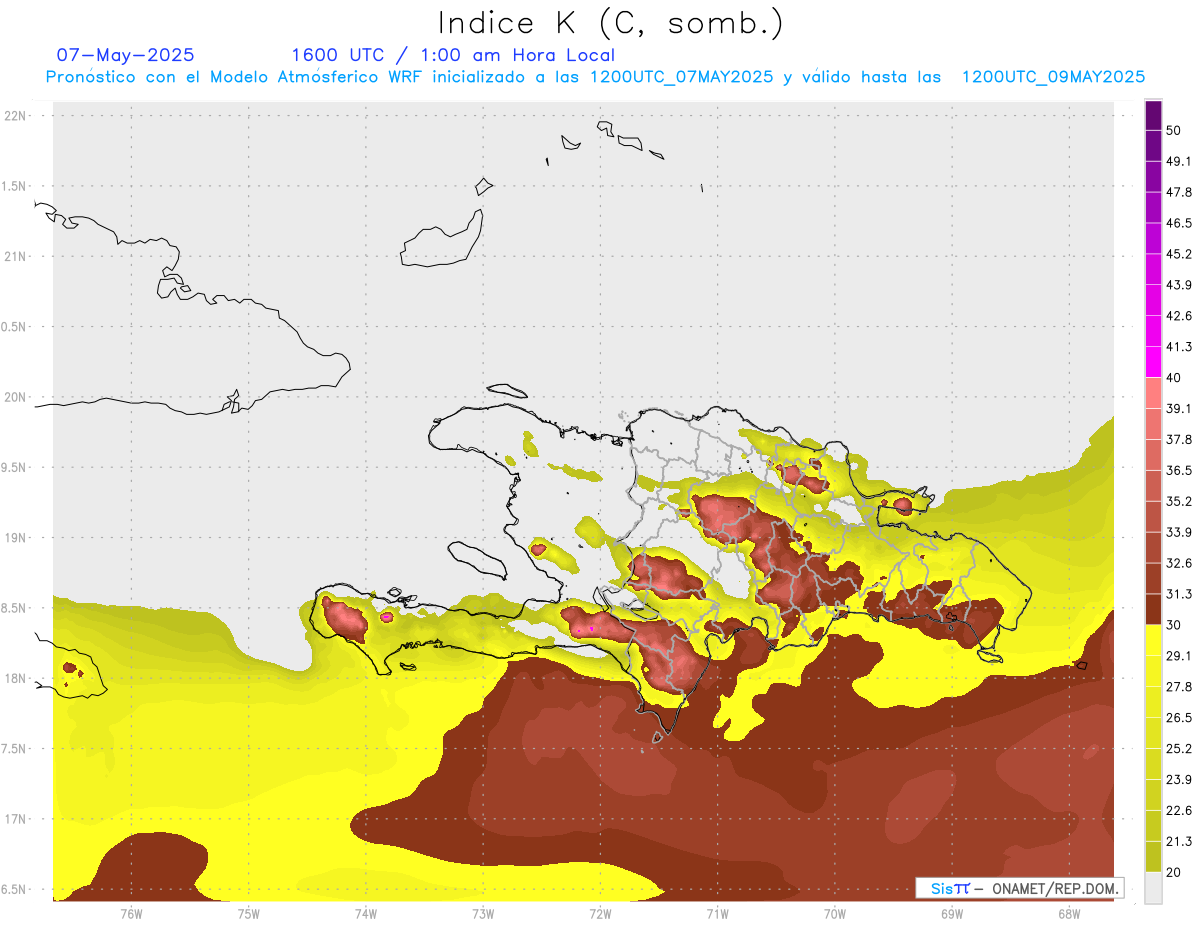The height and width of the screenshot is (927, 1200).
Task: Click the '22N' latitude label
Action: [x=15, y=116]
